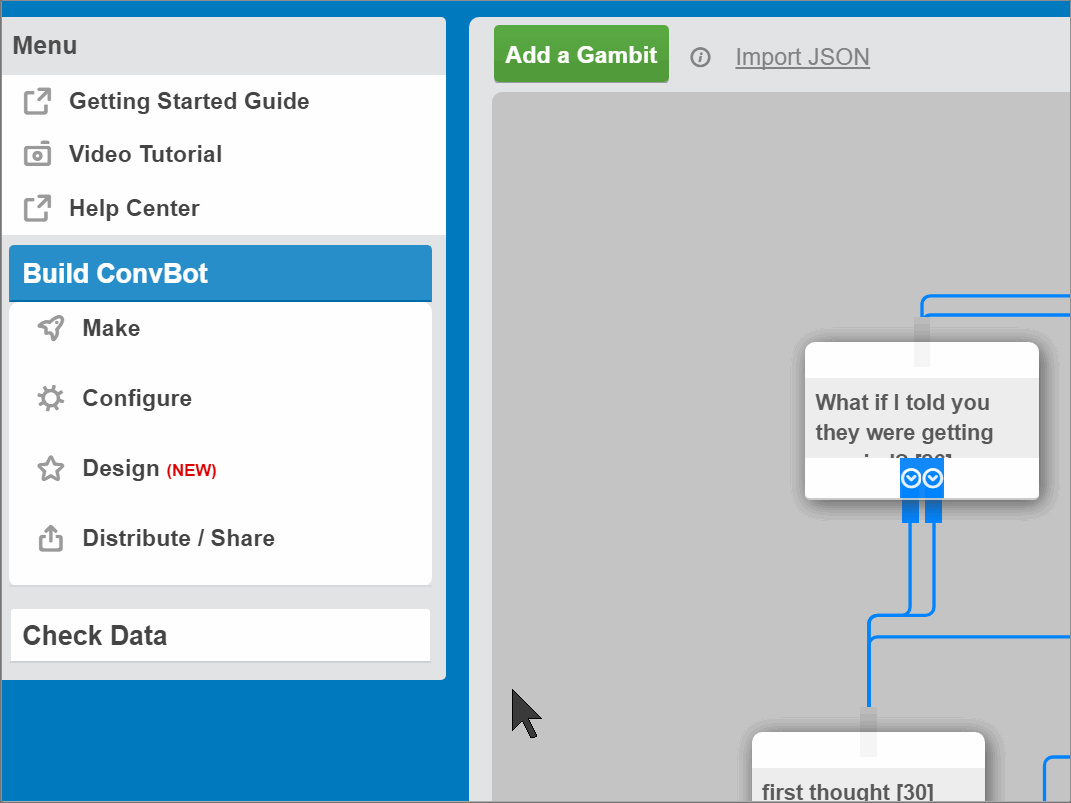Viewport: 1071px width, 803px height.
Task: Click the Help Center external-link icon
Action: coord(38,208)
